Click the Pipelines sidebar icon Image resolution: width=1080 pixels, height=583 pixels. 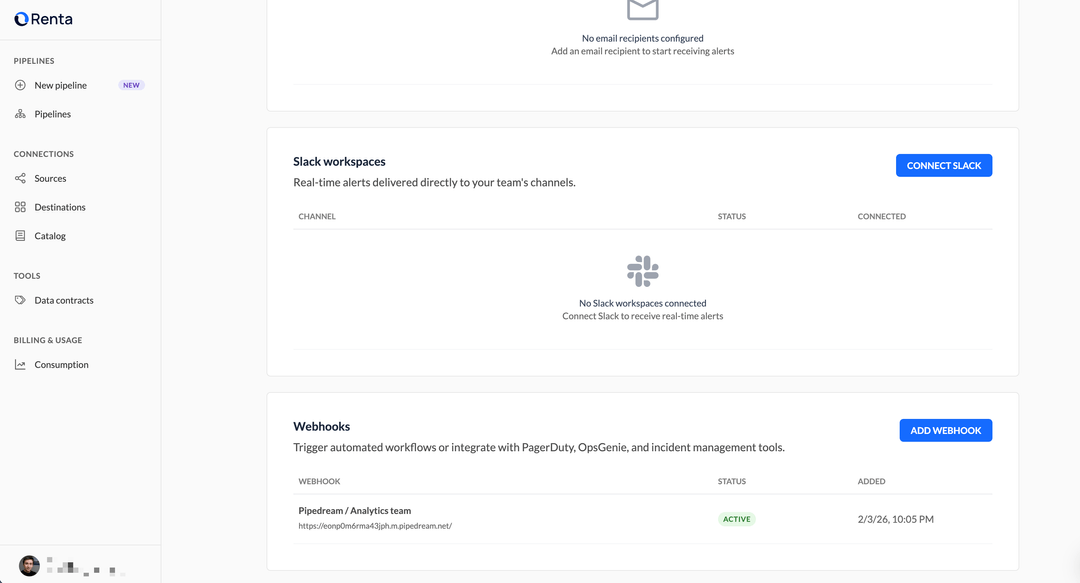pyautogui.click(x=20, y=114)
